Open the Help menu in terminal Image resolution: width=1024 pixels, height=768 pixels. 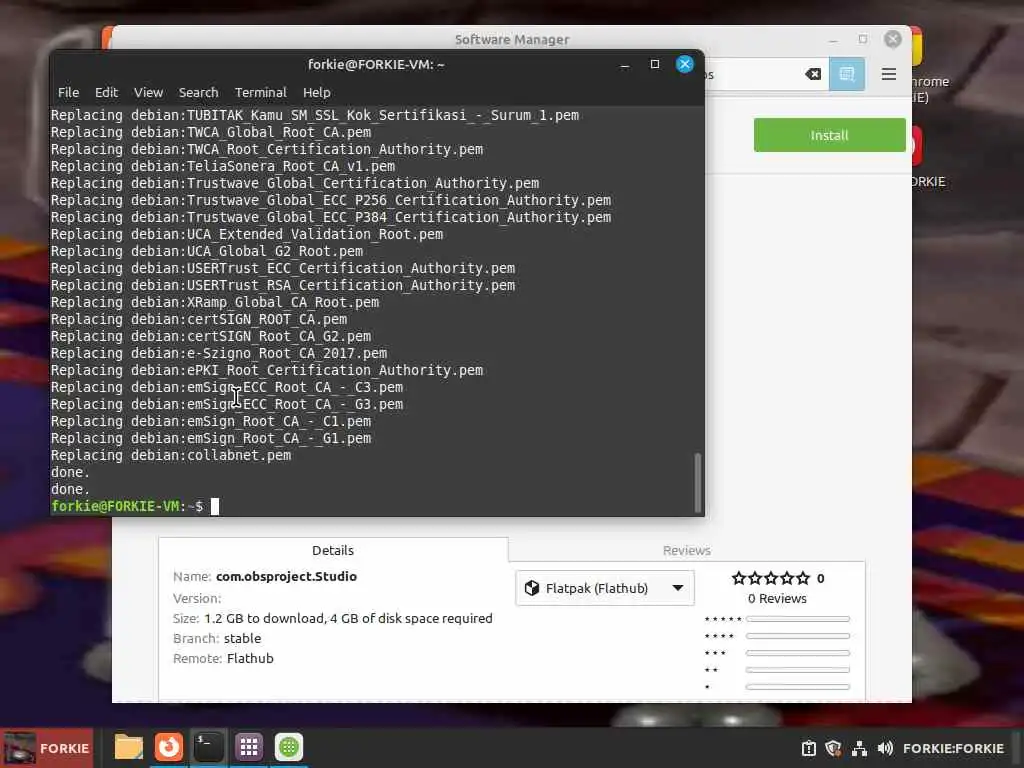(316, 92)
